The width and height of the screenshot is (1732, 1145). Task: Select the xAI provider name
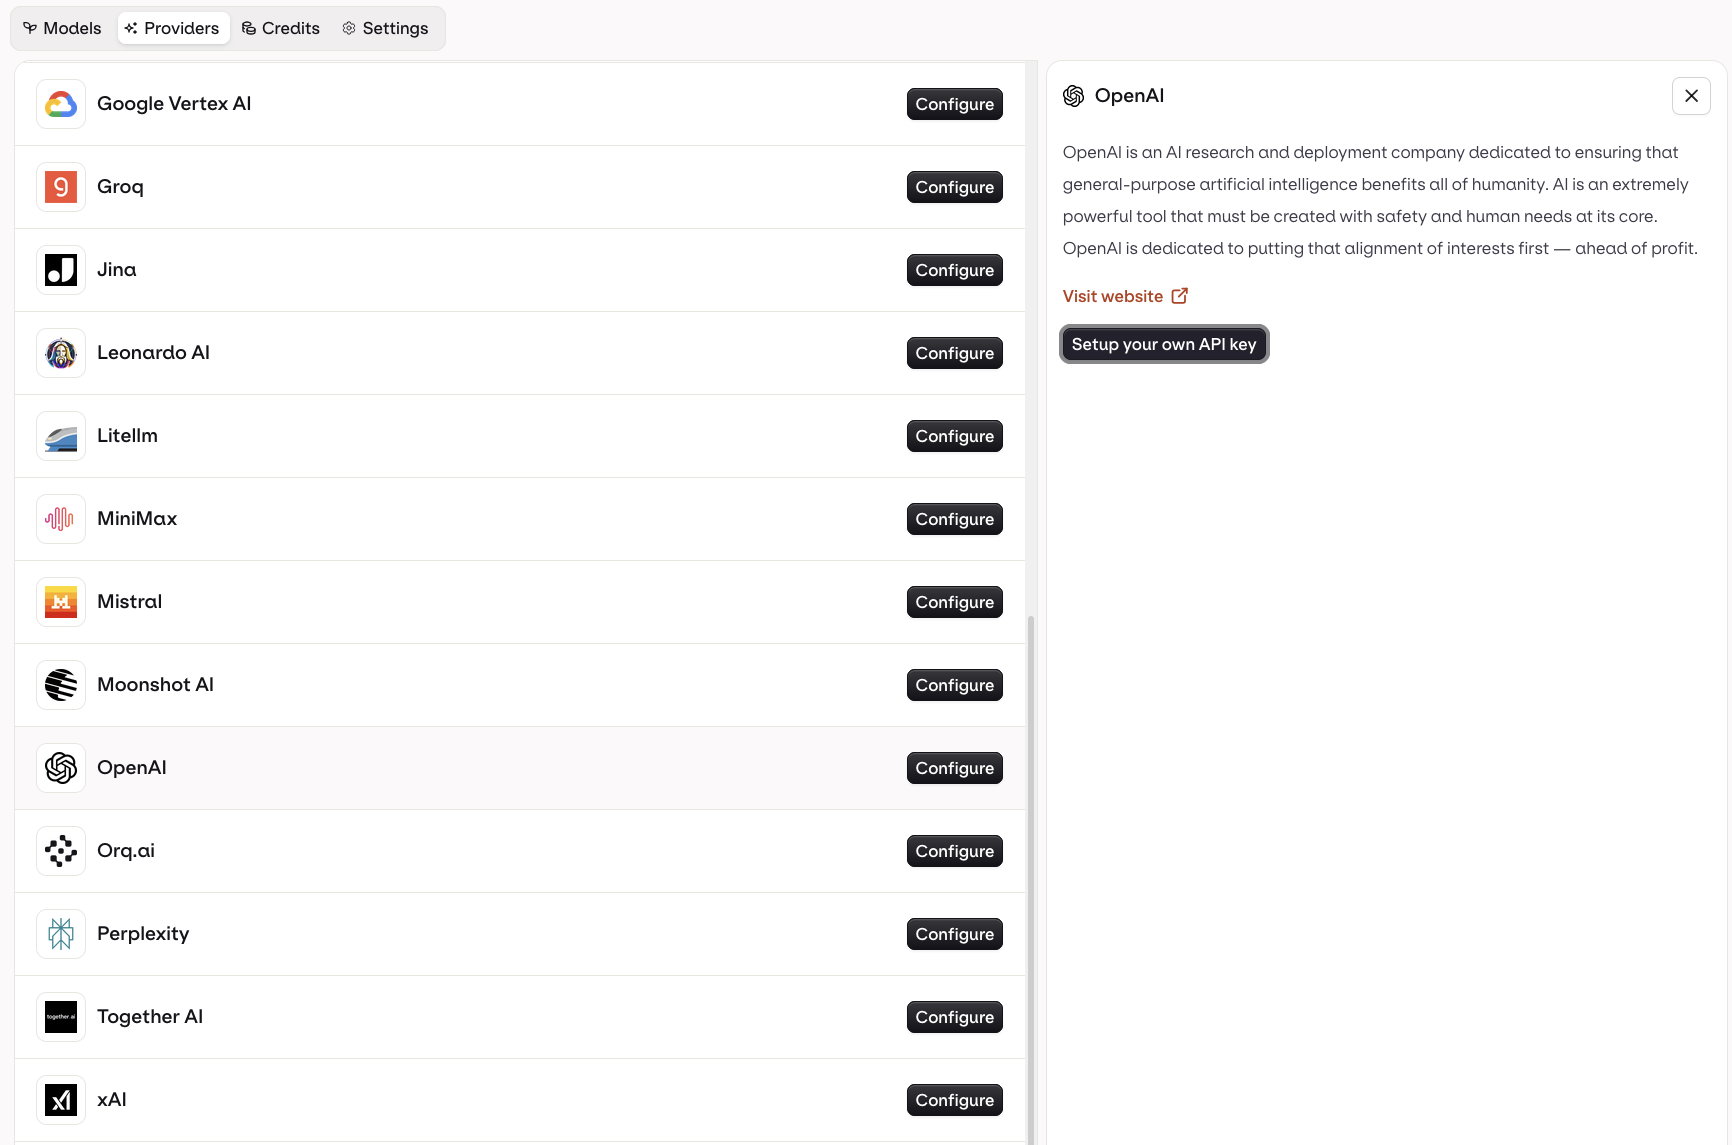[112, 1100]
